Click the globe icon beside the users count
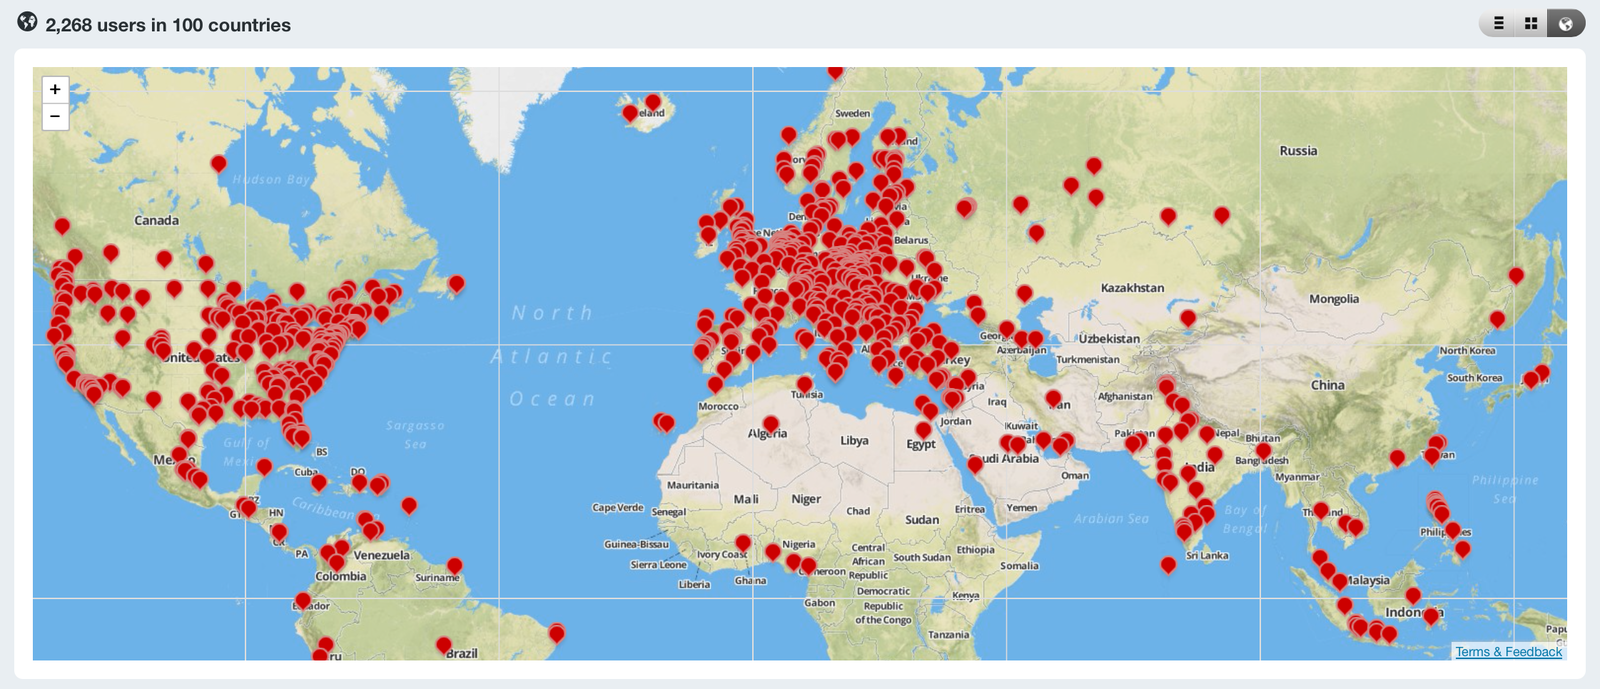This screenshot has height=689, width=1600. (28, 22)
